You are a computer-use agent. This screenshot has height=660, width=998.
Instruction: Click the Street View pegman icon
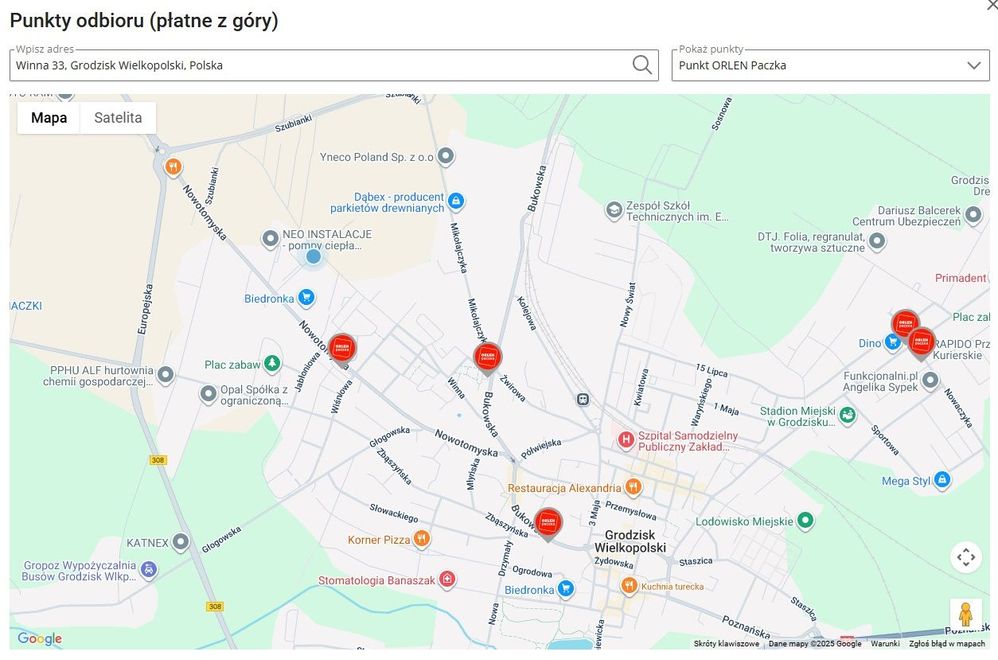pos(966,614)
